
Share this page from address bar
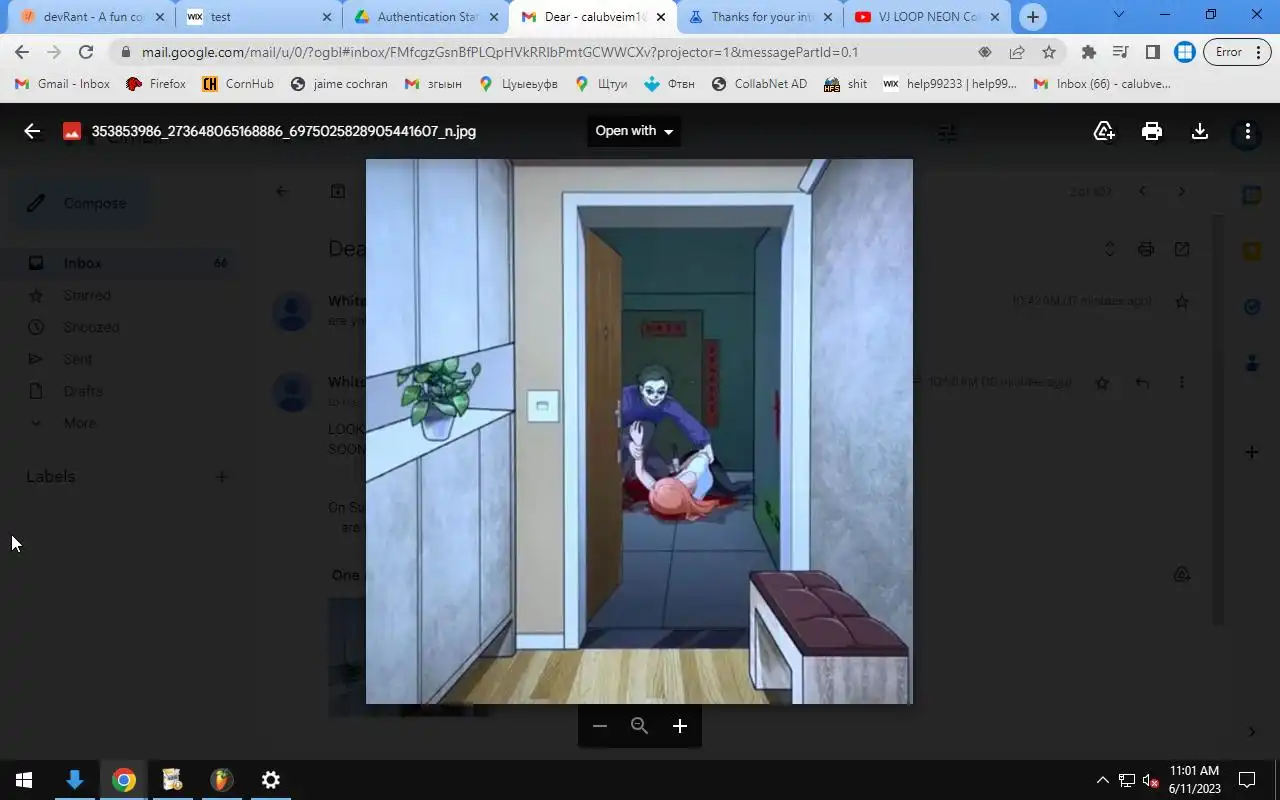point(1017,52)
